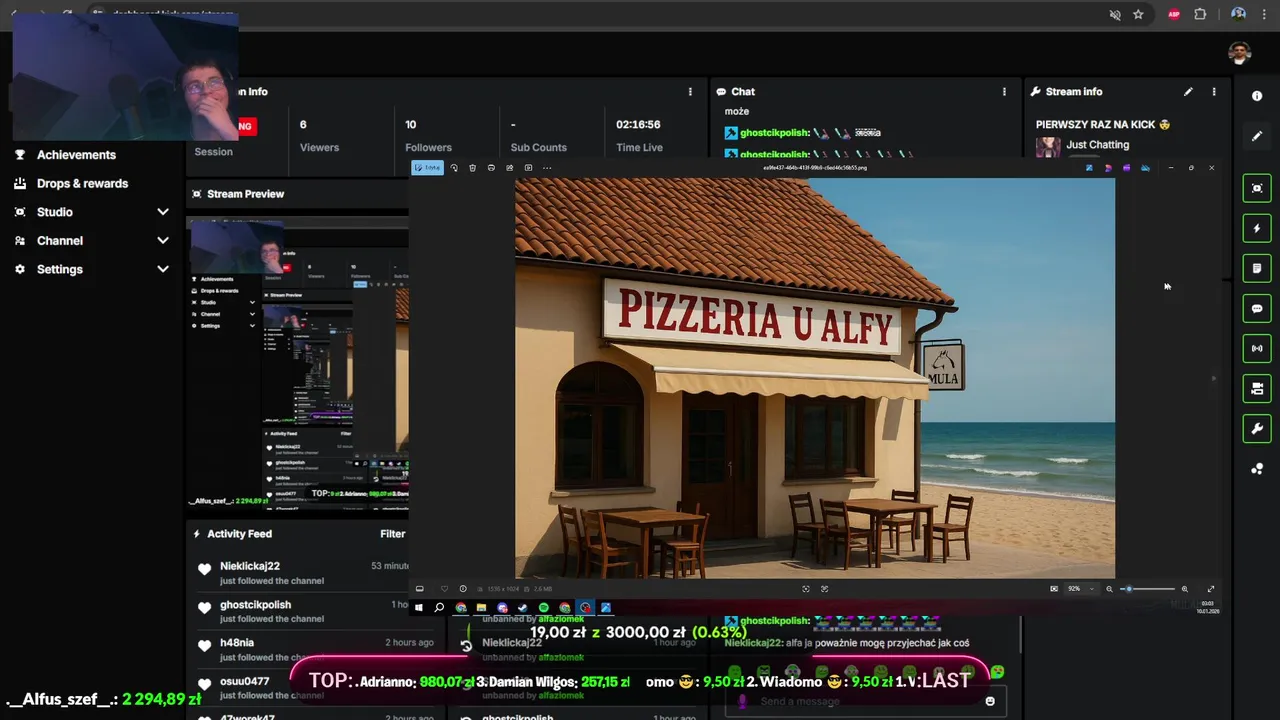Screen dimensions: 1280x720
Task: Open Kick account avatar menu
Action: pos(1240,53)
